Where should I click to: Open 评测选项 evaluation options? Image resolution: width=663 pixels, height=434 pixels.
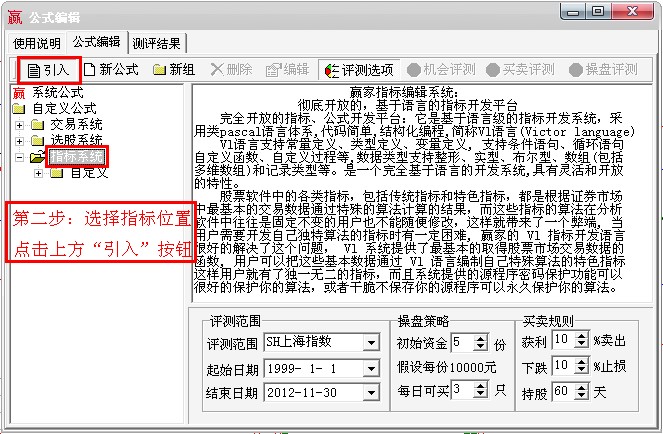click(x=358, y=70)
